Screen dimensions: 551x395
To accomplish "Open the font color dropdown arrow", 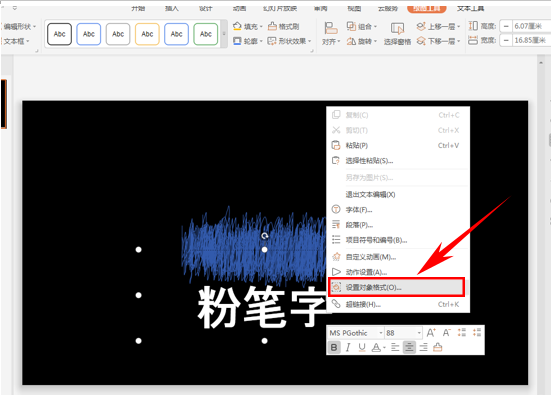I will point(384,348).
